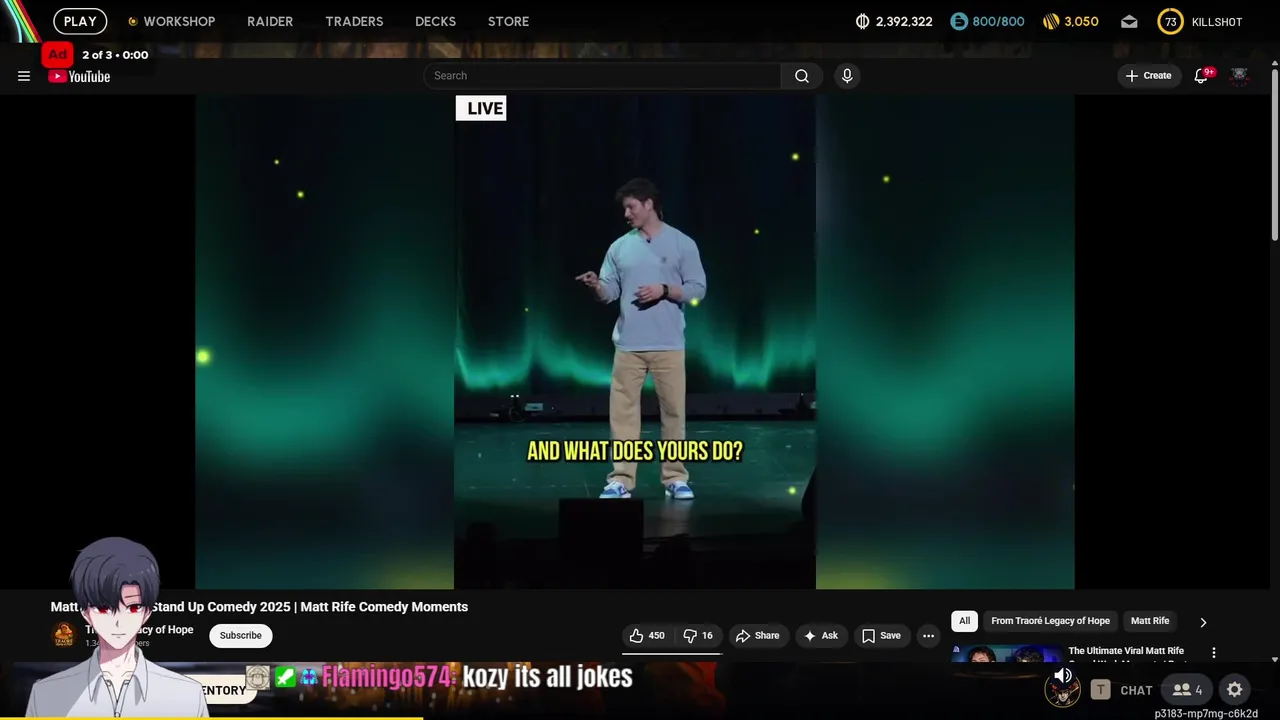This screenshot has width=1280, height=720.
Task: Go to the STORE tab
Action: [x=508, y=22]
